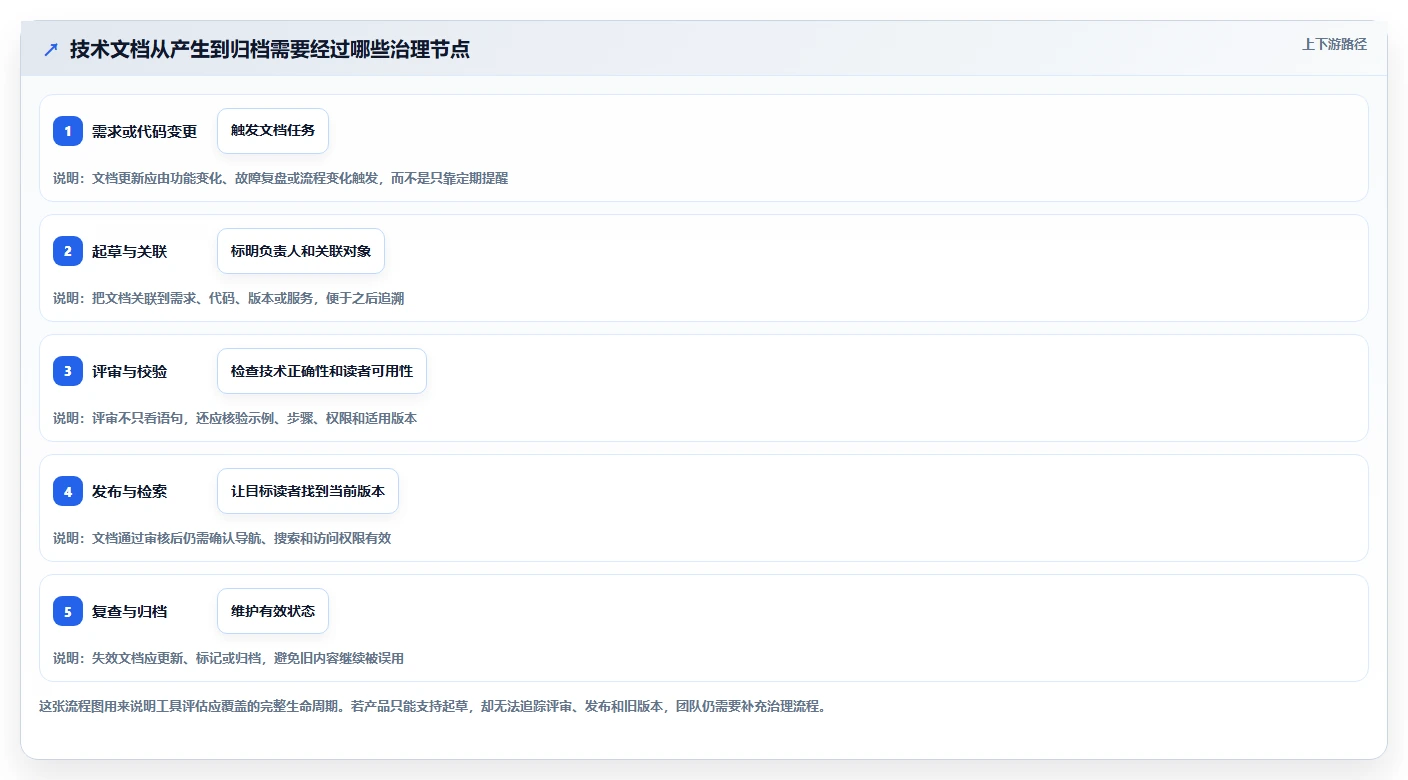
Task: Click the 让目标读者找到当前版本 pill
Action: [x=308, y=491]
